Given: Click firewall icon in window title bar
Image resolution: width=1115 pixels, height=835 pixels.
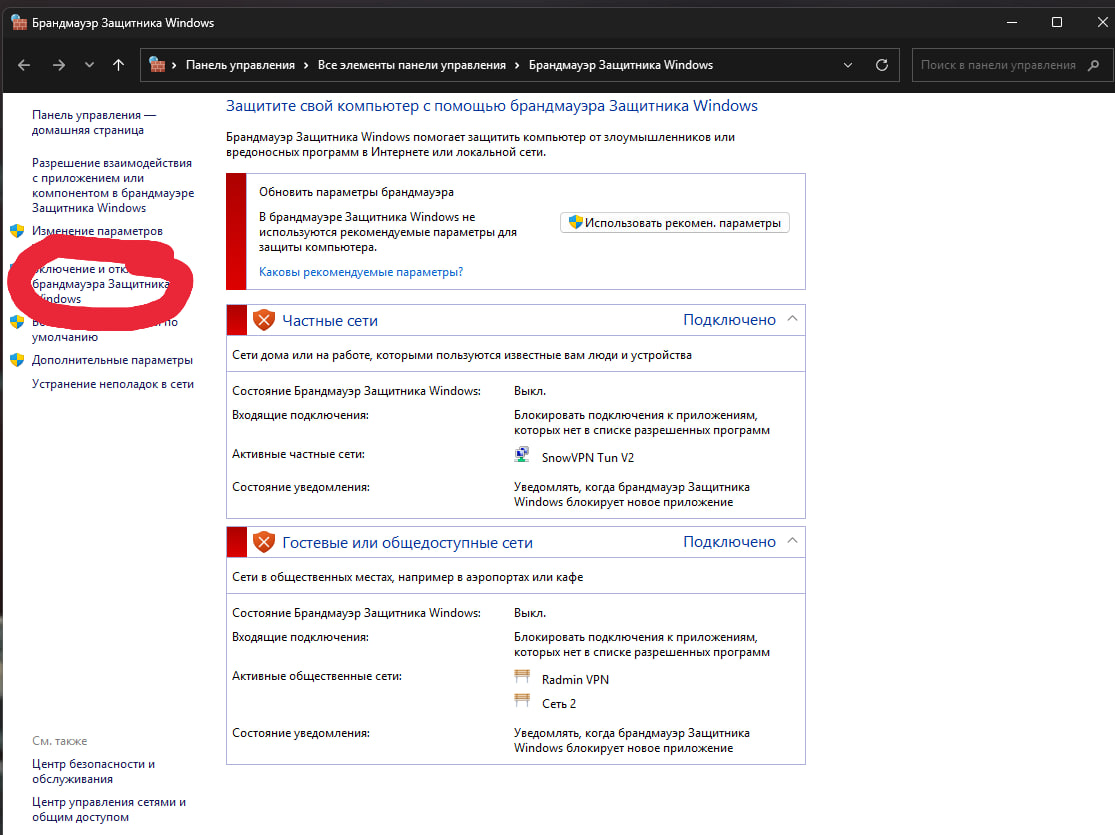Looking at the screenshot, I should pos(18,22).
